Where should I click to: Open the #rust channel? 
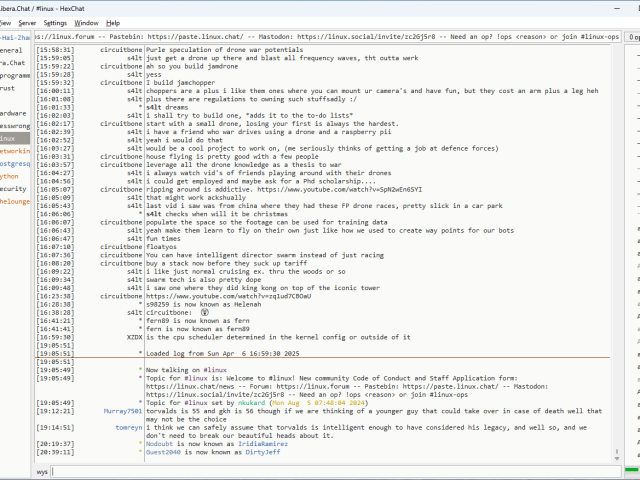[8, 88]
